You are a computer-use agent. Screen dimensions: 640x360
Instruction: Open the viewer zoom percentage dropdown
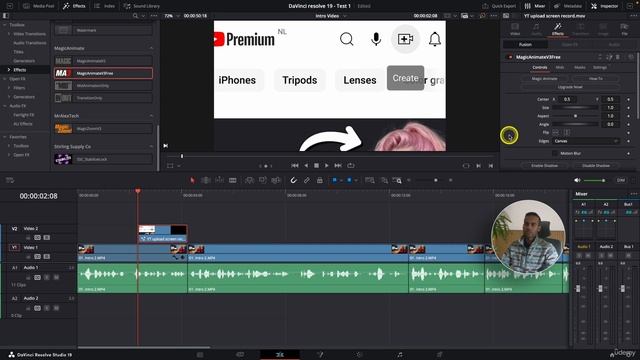pyautogui.click(x=171, y=16)
